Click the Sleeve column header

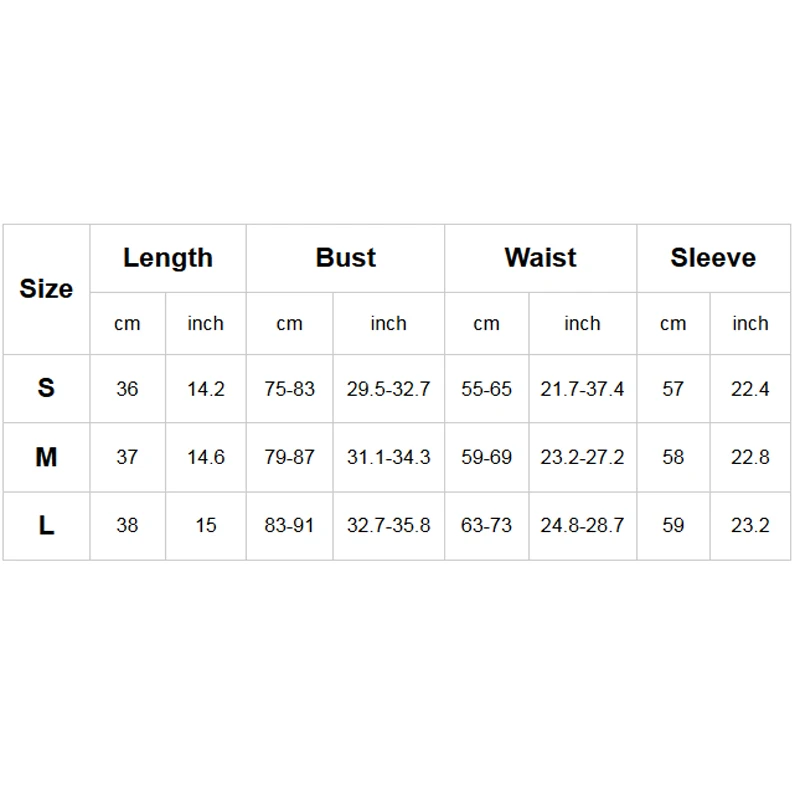(x=713, y=258)
